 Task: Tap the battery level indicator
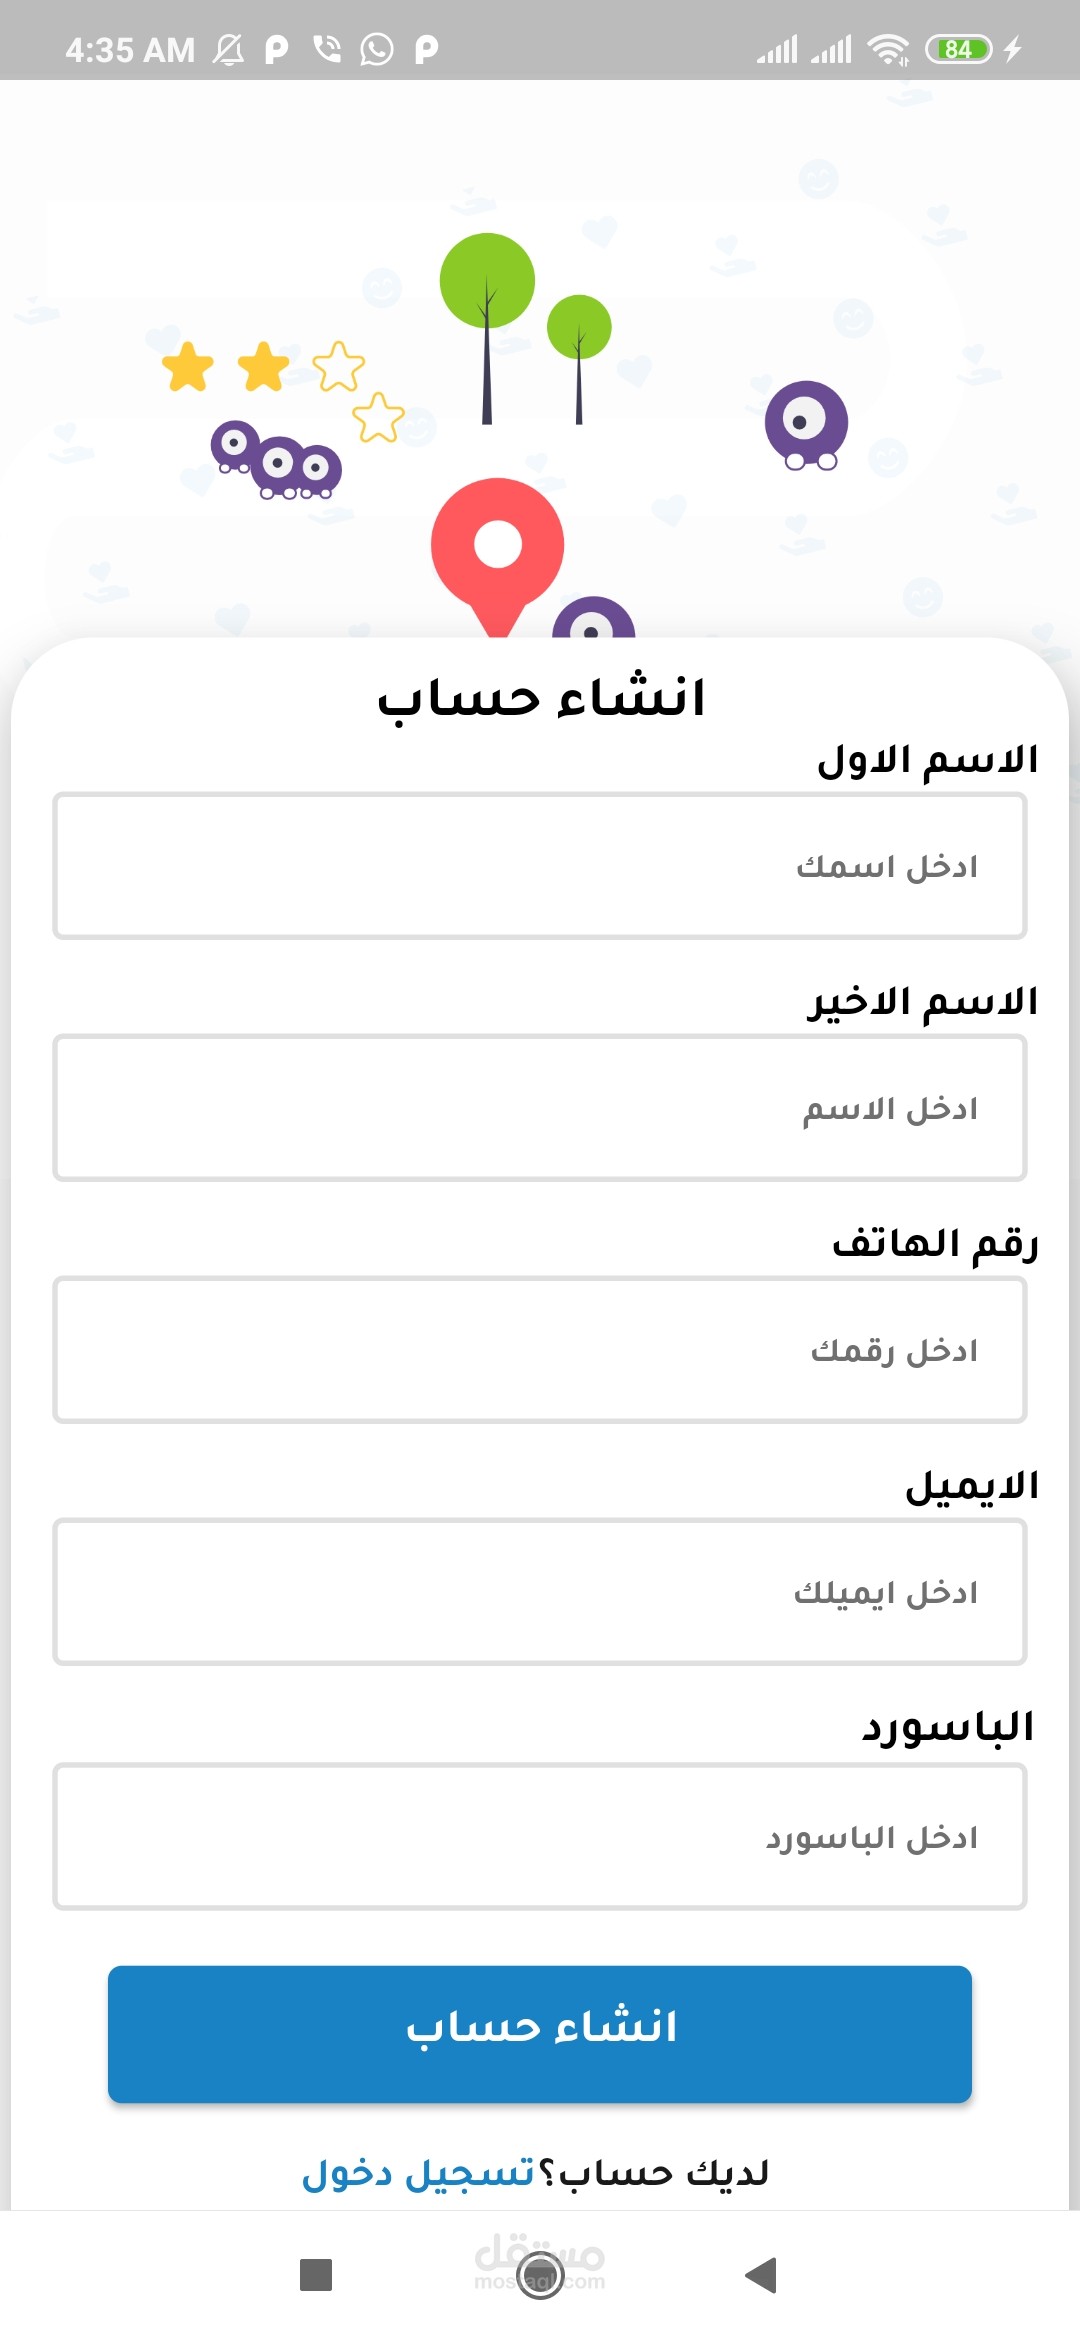(x=958, y=49)
